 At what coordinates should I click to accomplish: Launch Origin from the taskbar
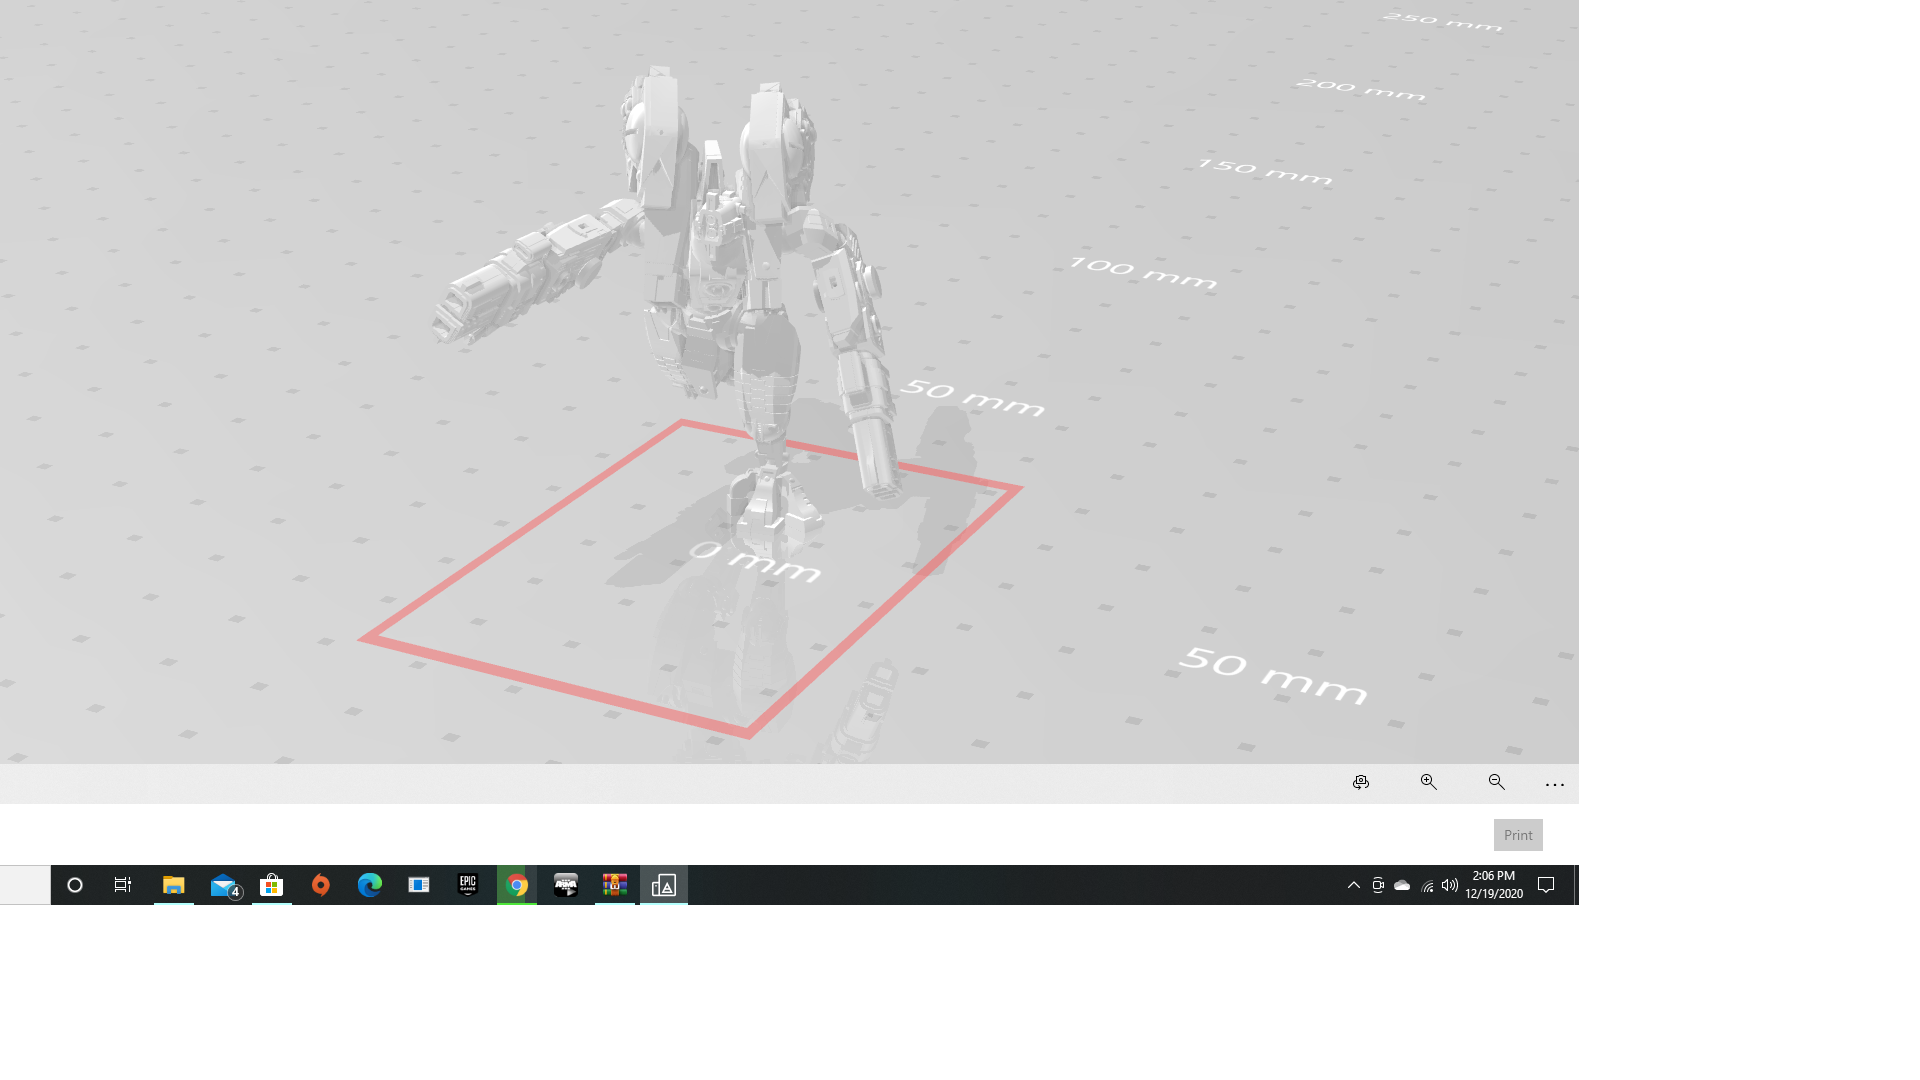point(321,885)
